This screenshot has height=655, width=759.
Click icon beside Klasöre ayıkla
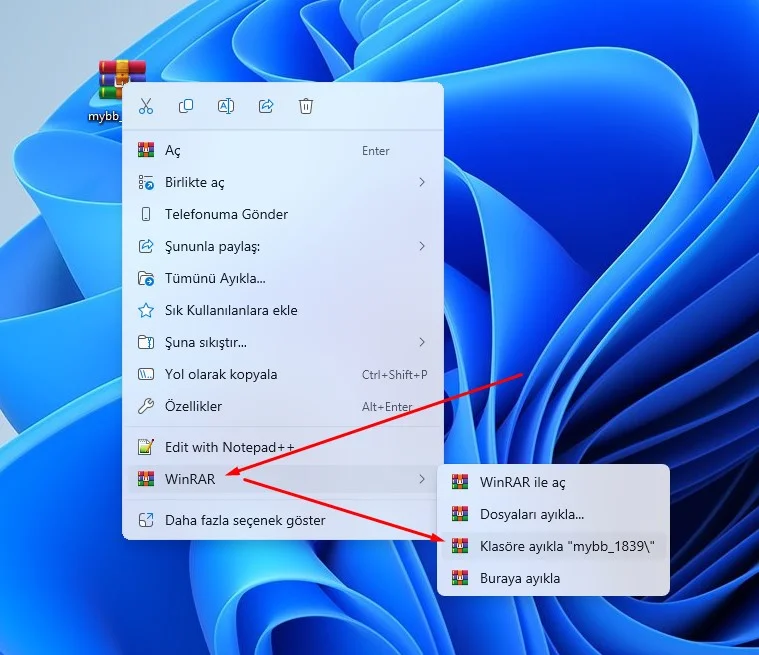[x=460, y=546]
